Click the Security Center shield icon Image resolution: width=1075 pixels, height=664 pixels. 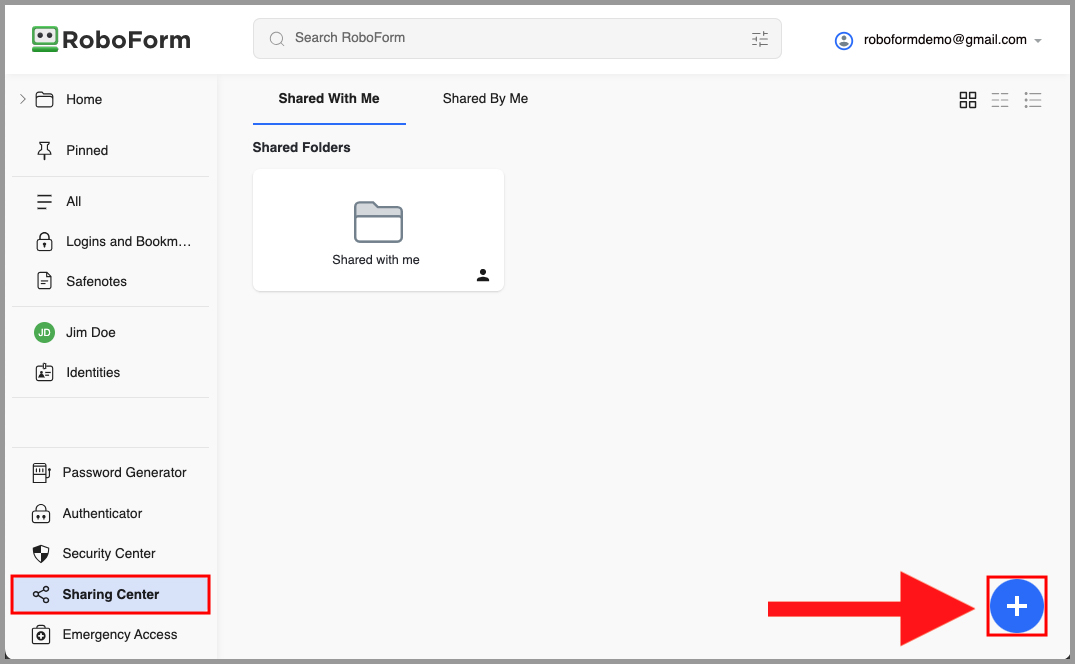[x=41, y=554]
